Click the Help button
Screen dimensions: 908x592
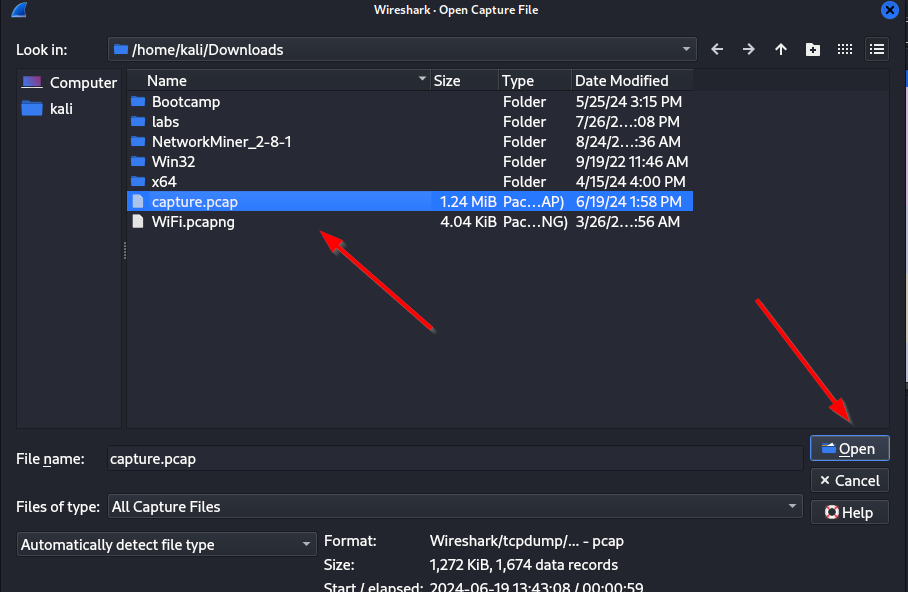(850, 513)
